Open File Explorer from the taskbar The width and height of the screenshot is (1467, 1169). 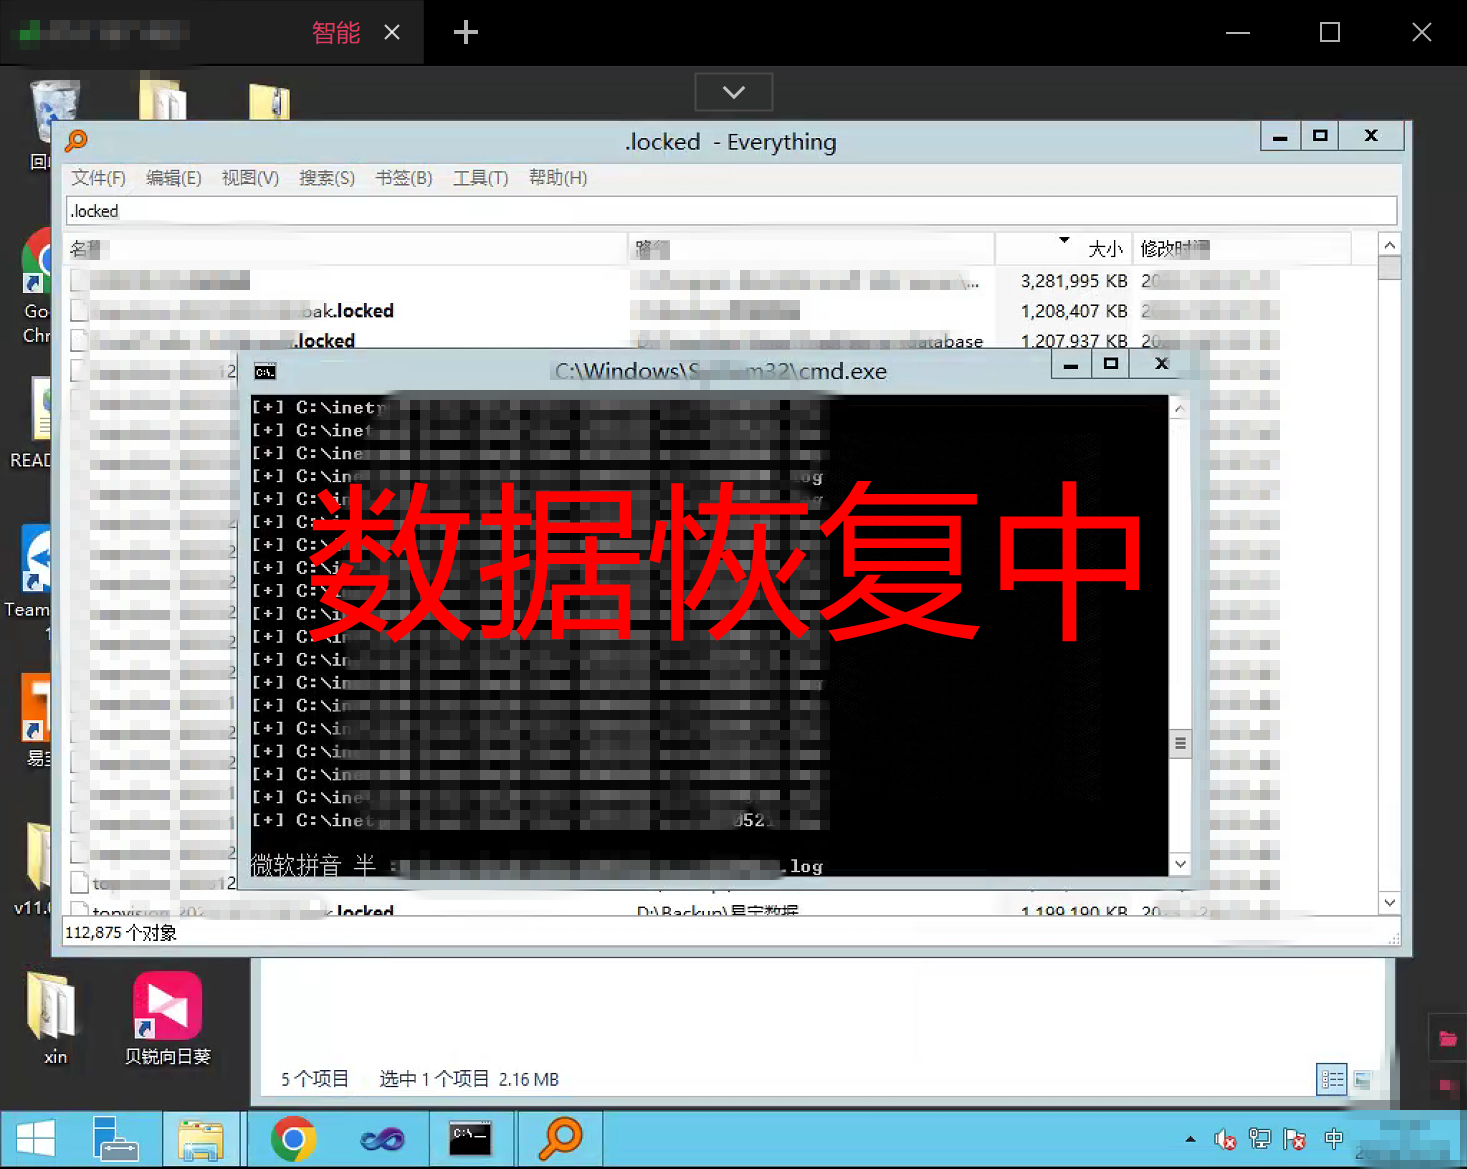tap(200, 1138)
